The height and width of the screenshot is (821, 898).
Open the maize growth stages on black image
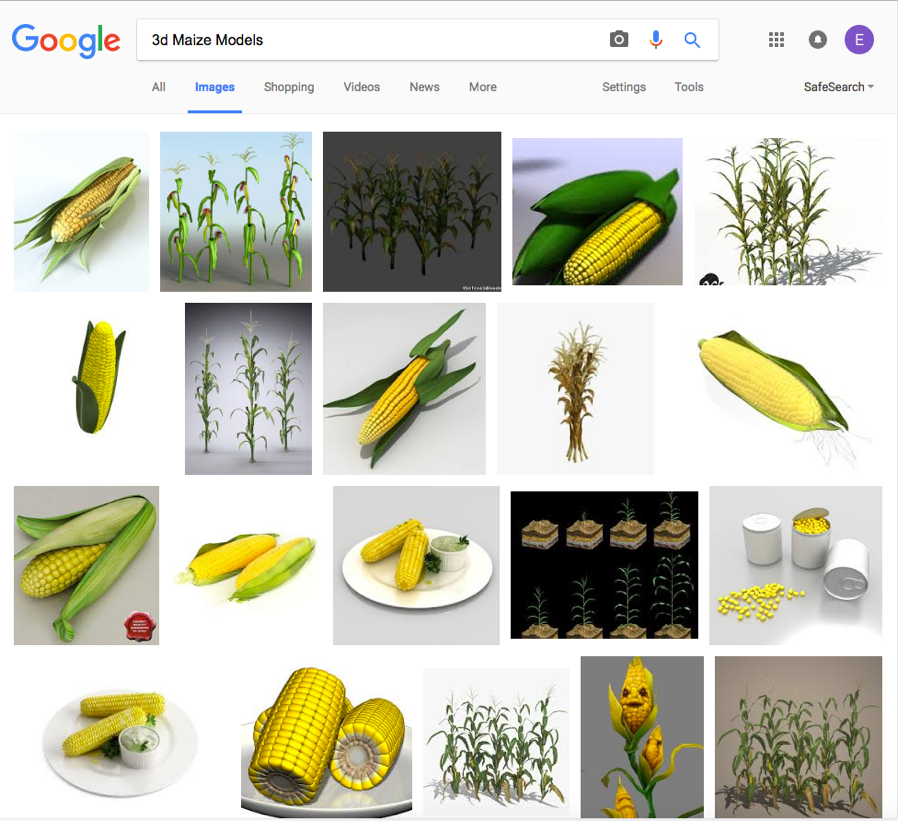tap(604, 565)
